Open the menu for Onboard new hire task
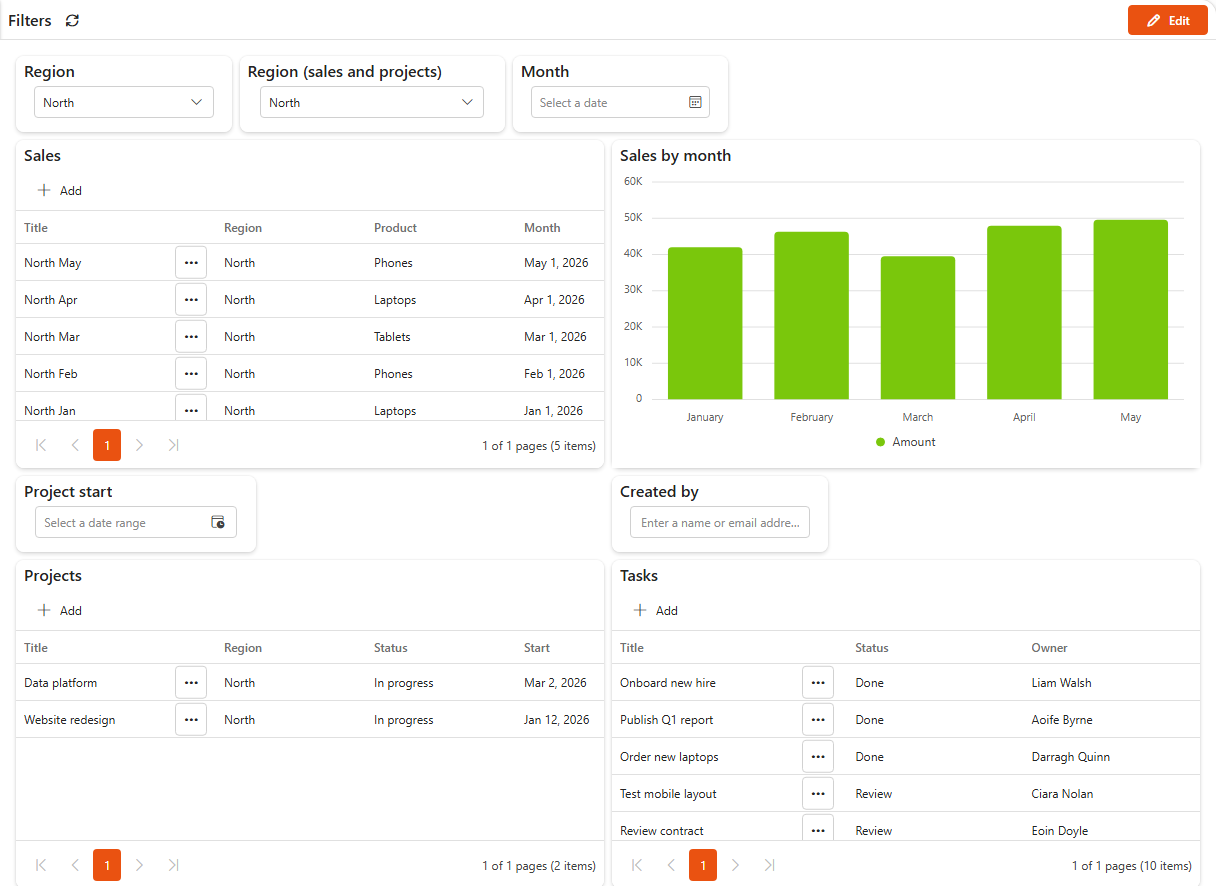The height and width of the screenshot is (886, 1216). tap(818, 683)
